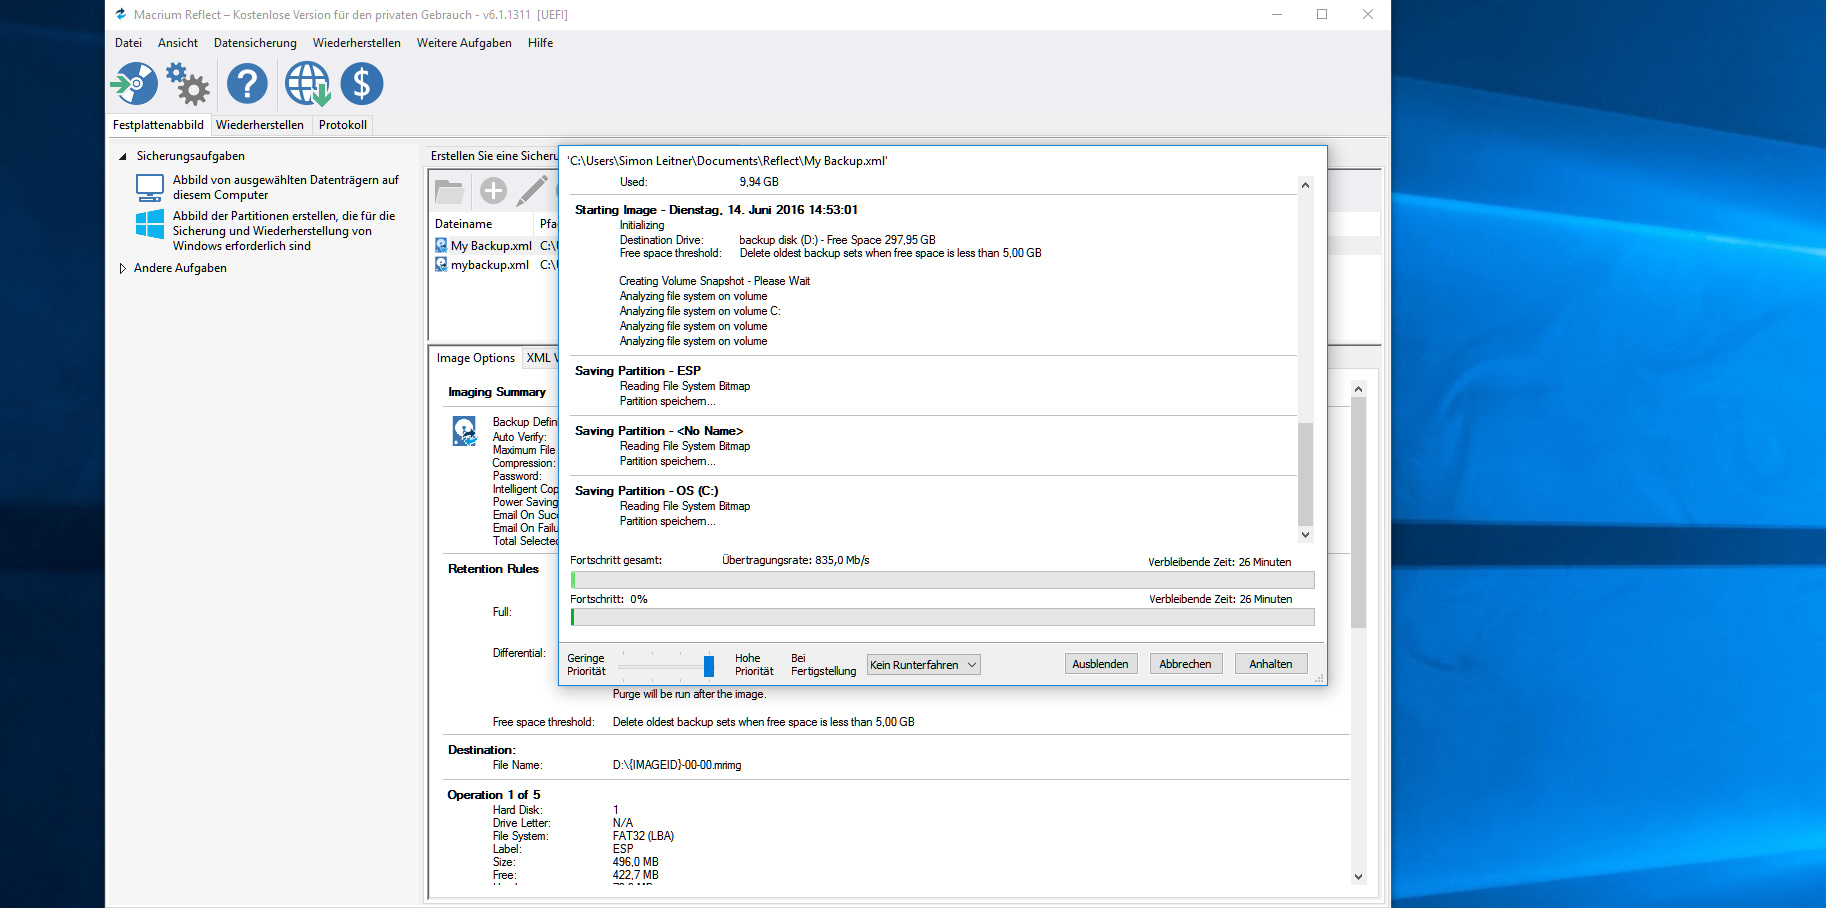Click the priority slider handle
Image resolution: width=1826 pixels, height=908 pixels.
pyautogui.click(x=709, y=665)
